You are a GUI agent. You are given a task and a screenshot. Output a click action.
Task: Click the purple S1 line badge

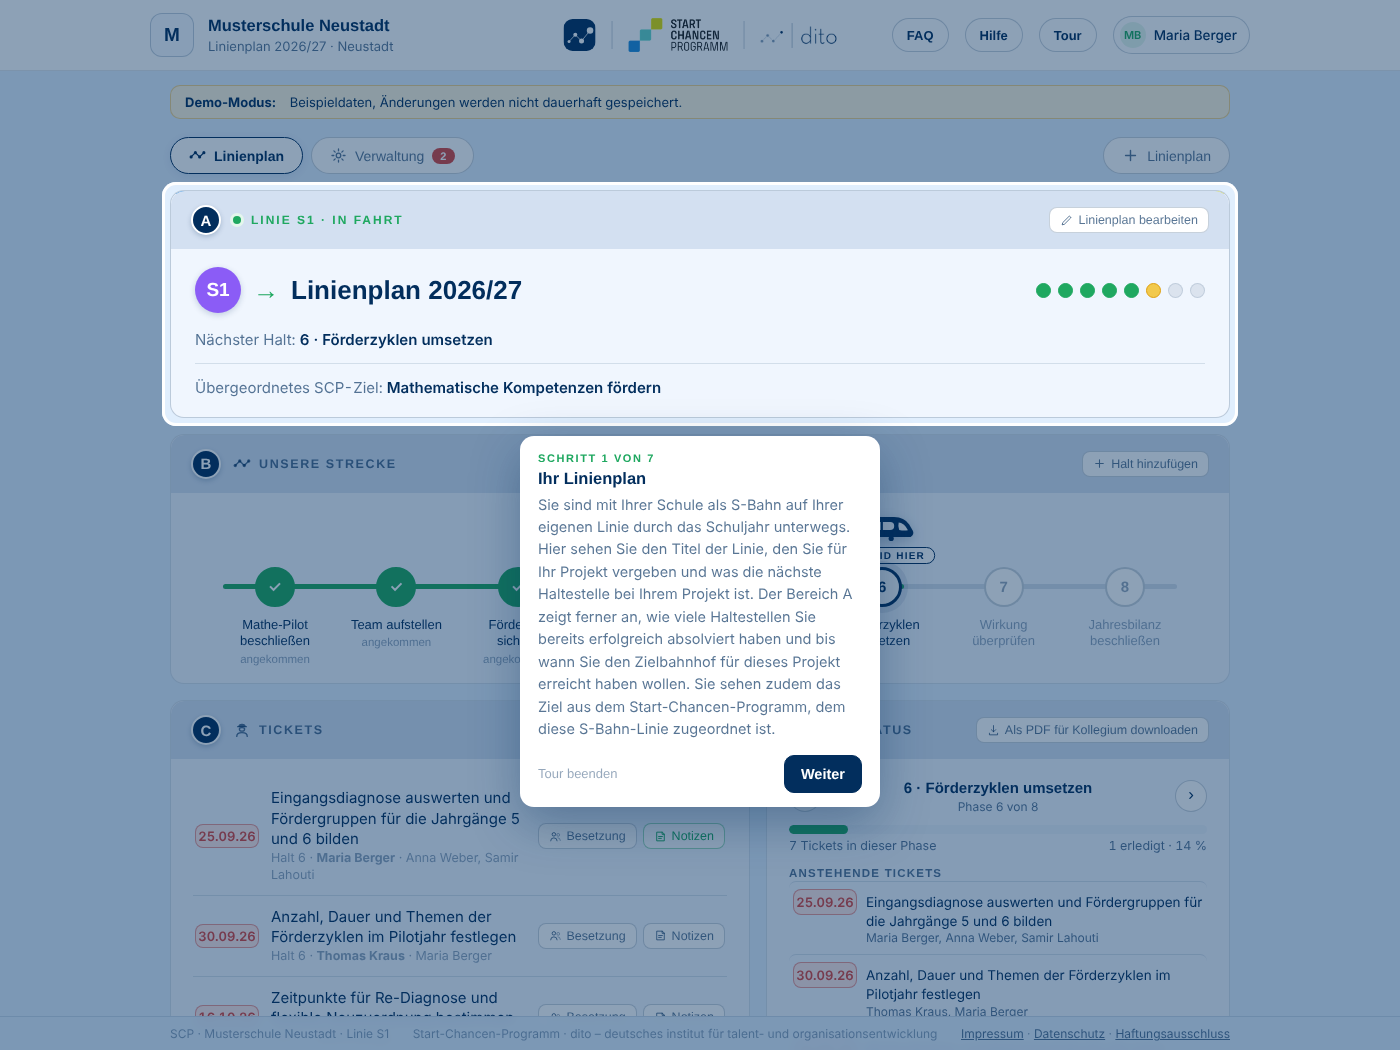coord(218,290)
